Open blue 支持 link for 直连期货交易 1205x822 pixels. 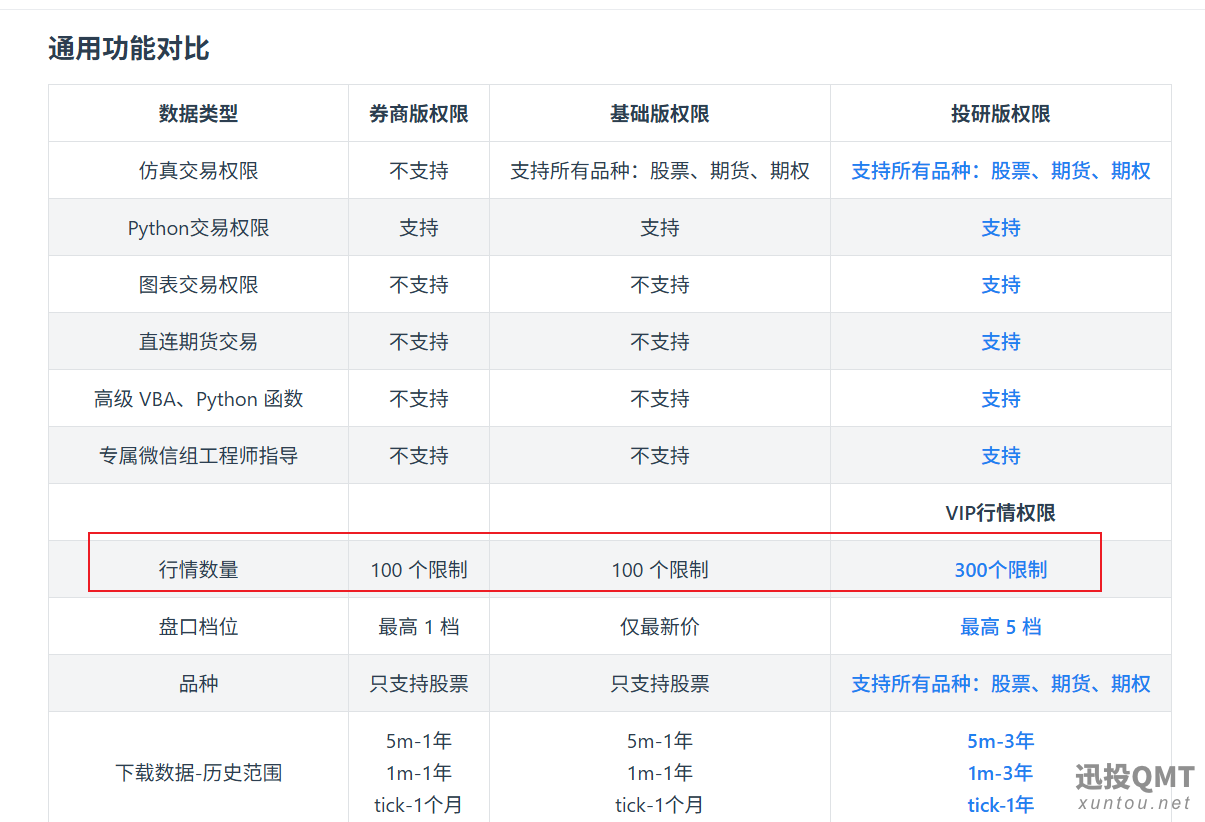1000,342
